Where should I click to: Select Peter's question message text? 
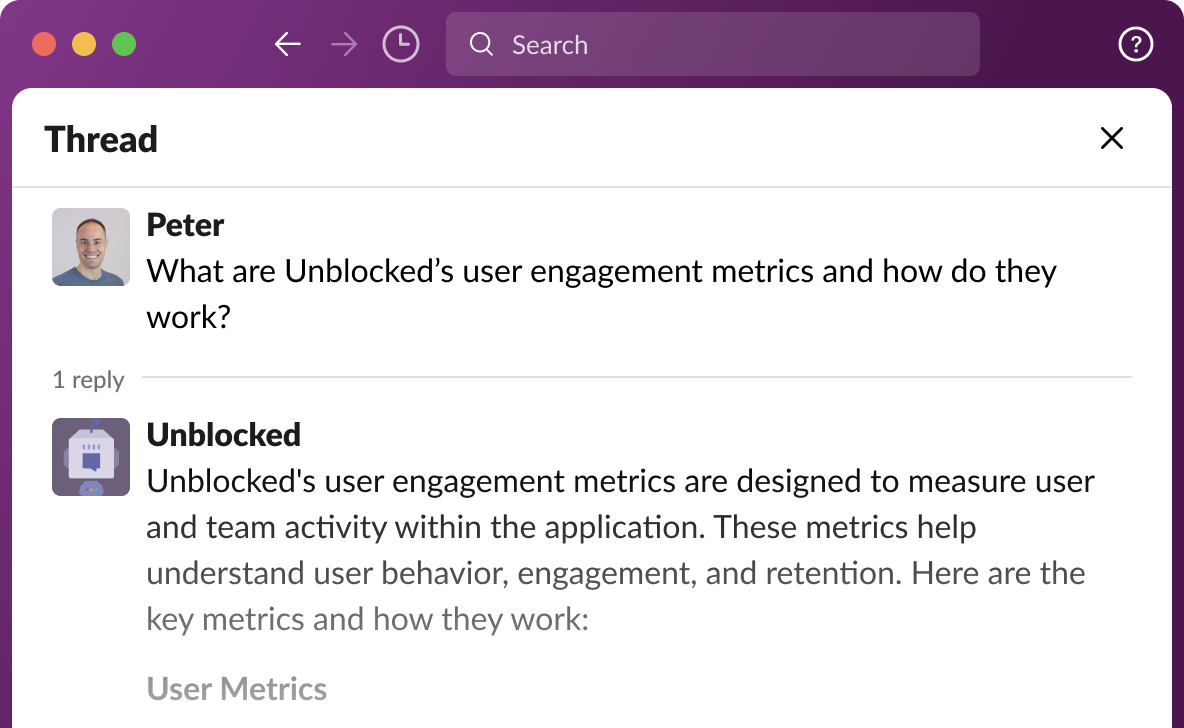click(600, 272)
